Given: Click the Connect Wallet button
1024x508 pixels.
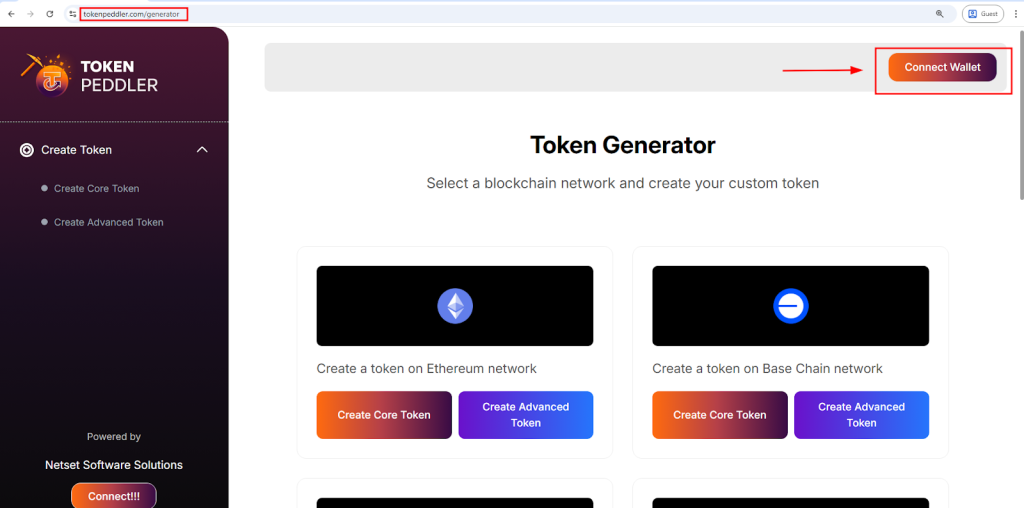Looking at the screenshot, I should 942,67.
